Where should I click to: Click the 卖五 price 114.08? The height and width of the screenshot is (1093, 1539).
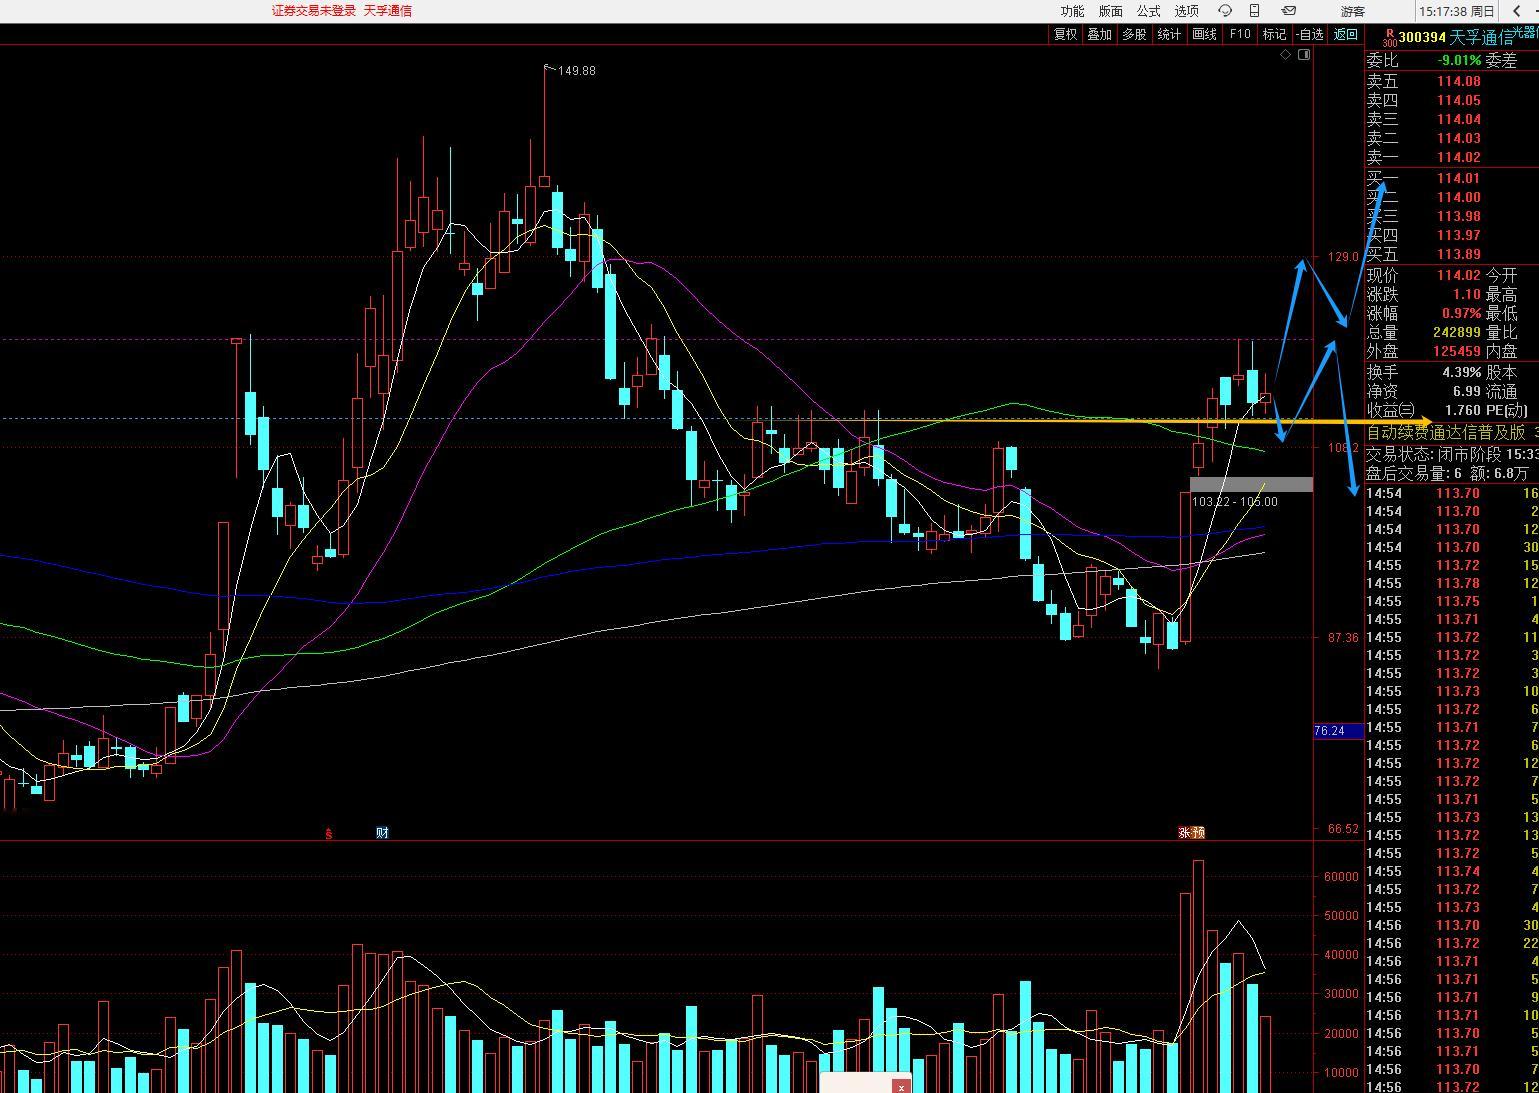[1458, 81]
